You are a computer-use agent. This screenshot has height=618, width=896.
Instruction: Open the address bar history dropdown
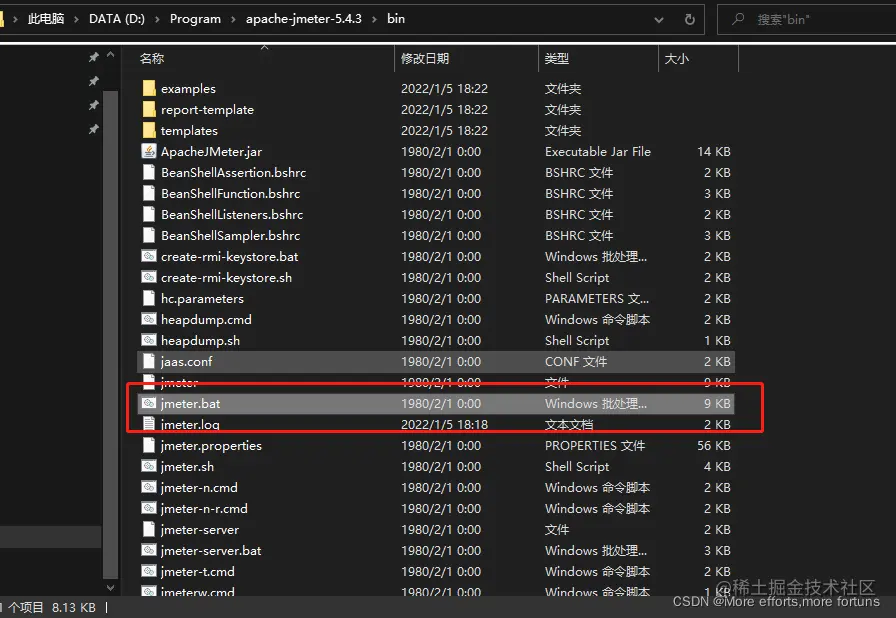pyautogui.click(x=659, y=20)
